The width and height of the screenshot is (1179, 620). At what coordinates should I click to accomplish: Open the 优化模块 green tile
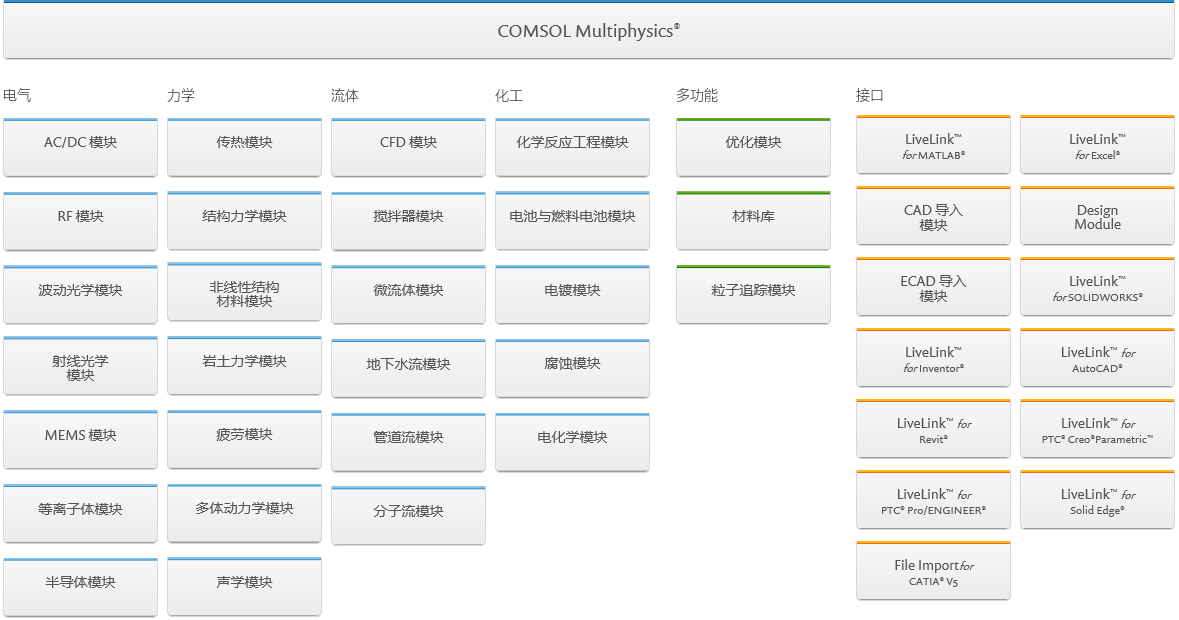pyautogui.click(x=753, y=143)
